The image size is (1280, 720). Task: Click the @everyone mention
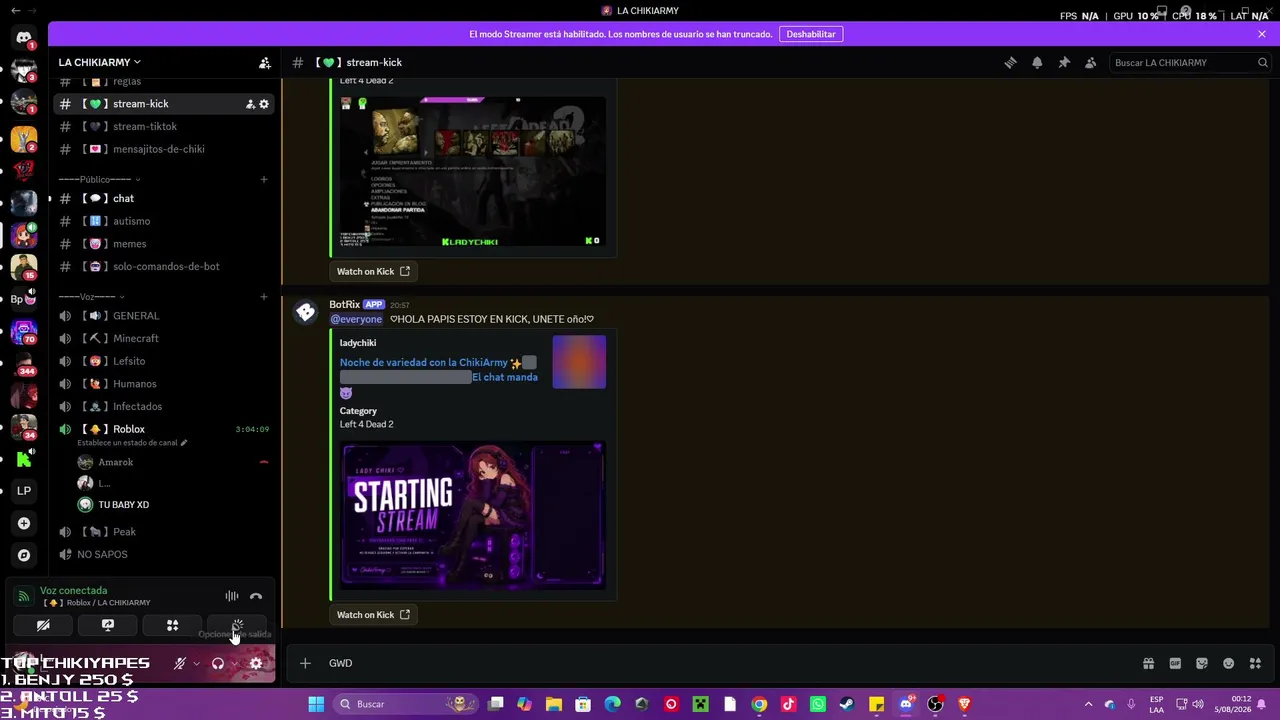(356, 319)
